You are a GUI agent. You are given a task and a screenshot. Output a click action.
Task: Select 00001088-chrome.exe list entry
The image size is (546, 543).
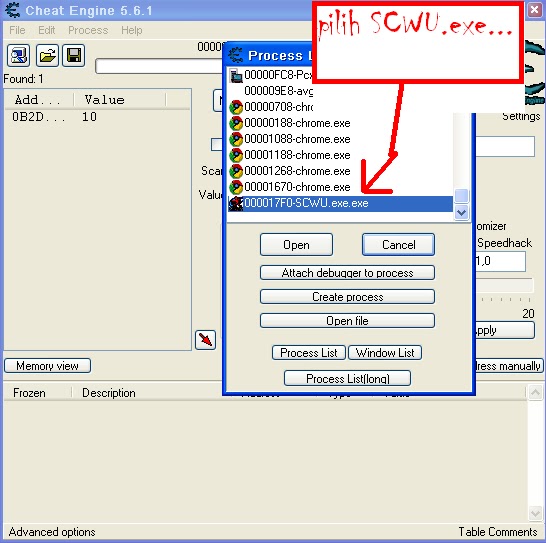[340, 139]
